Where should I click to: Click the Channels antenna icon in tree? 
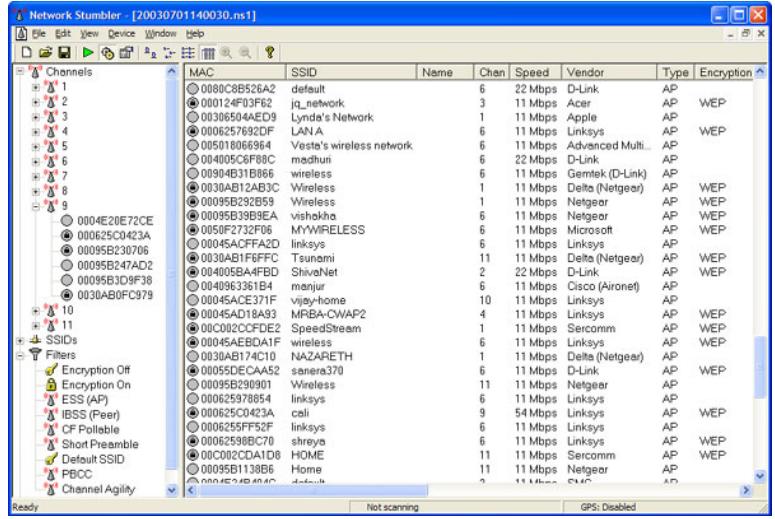(x=35, y=72)
